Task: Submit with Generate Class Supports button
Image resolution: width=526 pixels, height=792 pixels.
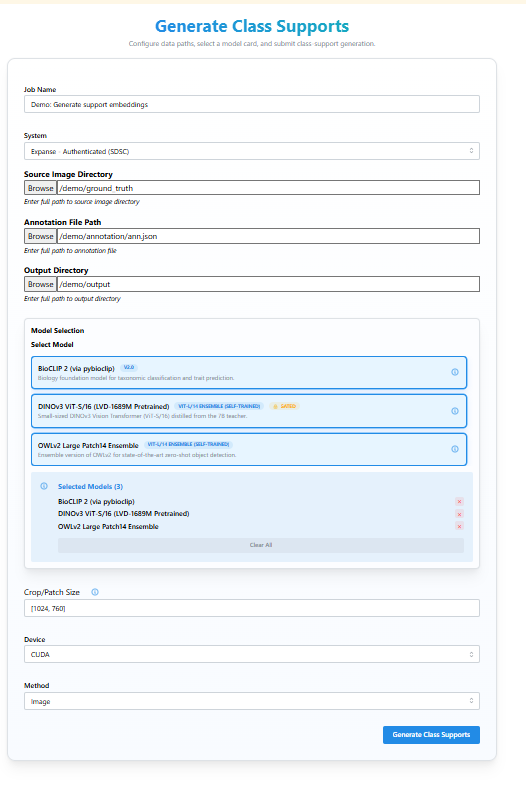Action: pyautogui.click(x=431, y=735)
